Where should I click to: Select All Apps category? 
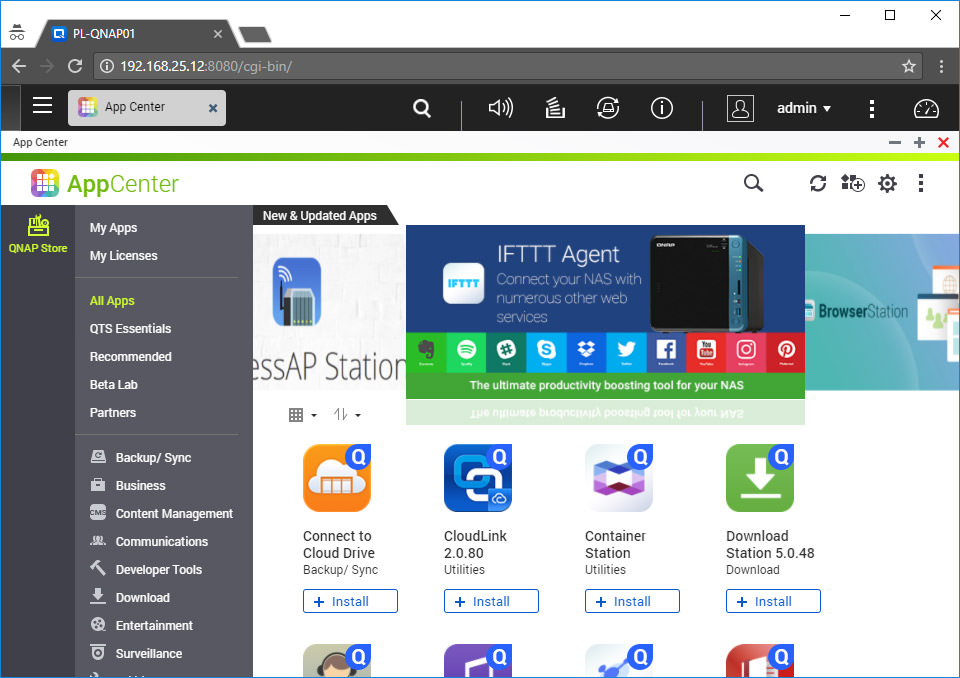coord(112,301)
